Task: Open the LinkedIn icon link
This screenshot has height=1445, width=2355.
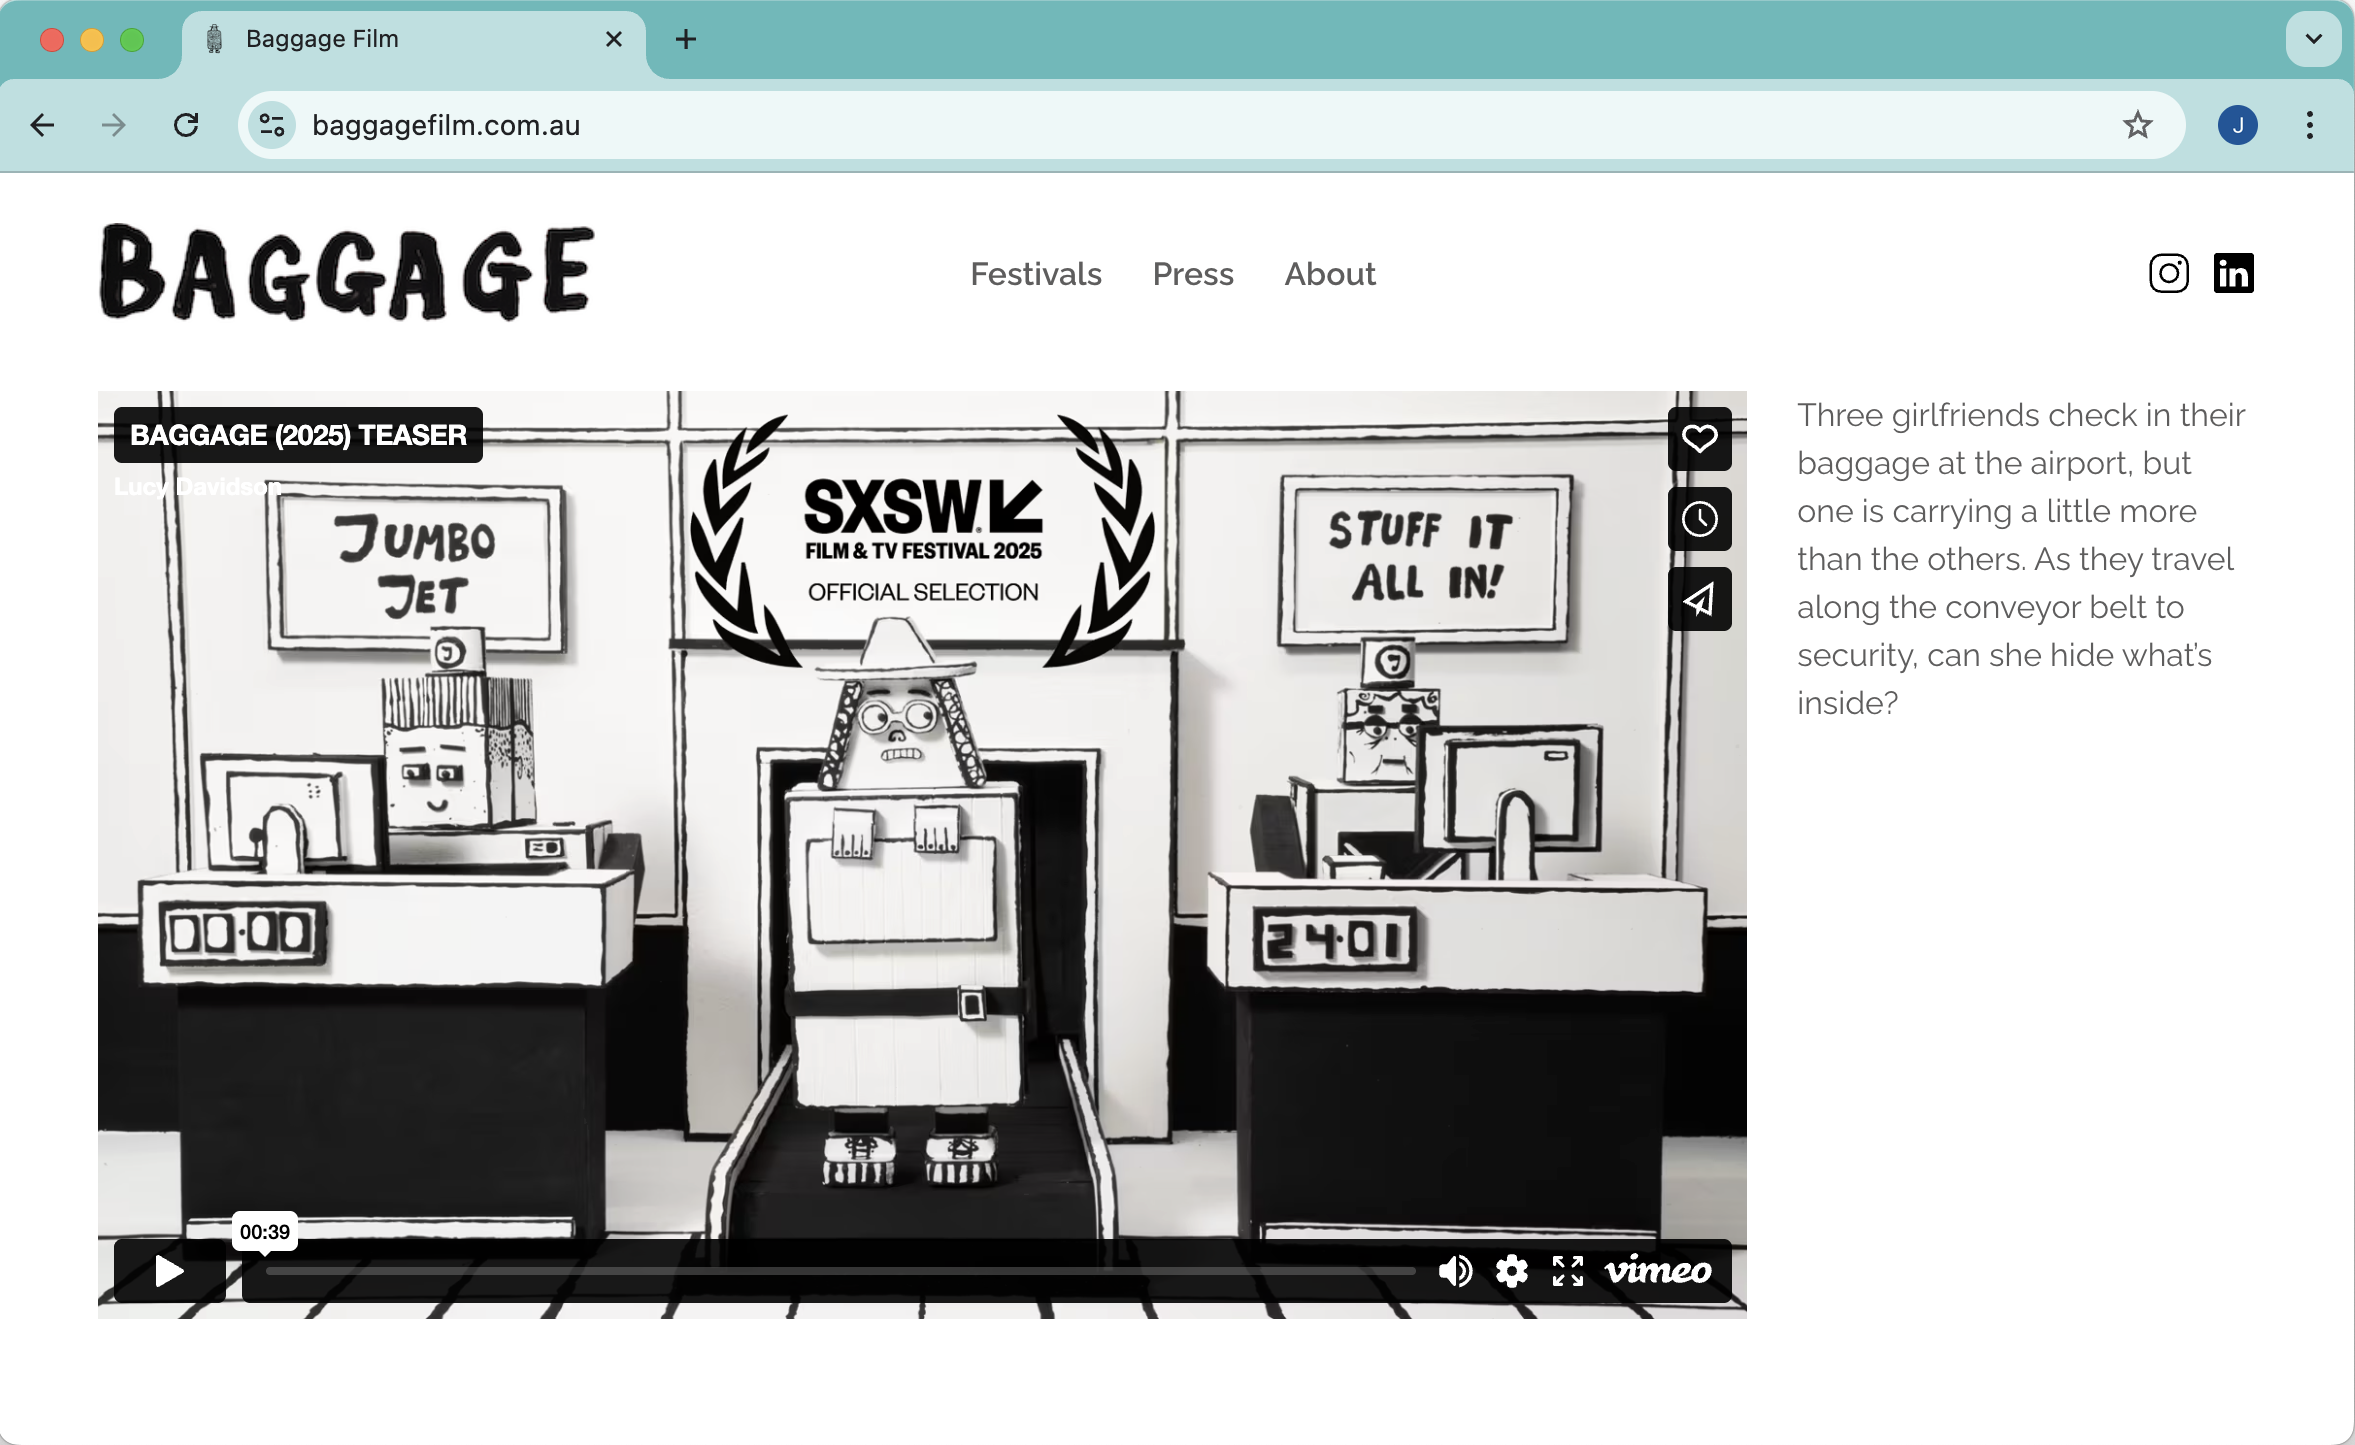Action: click(2233, 273)
